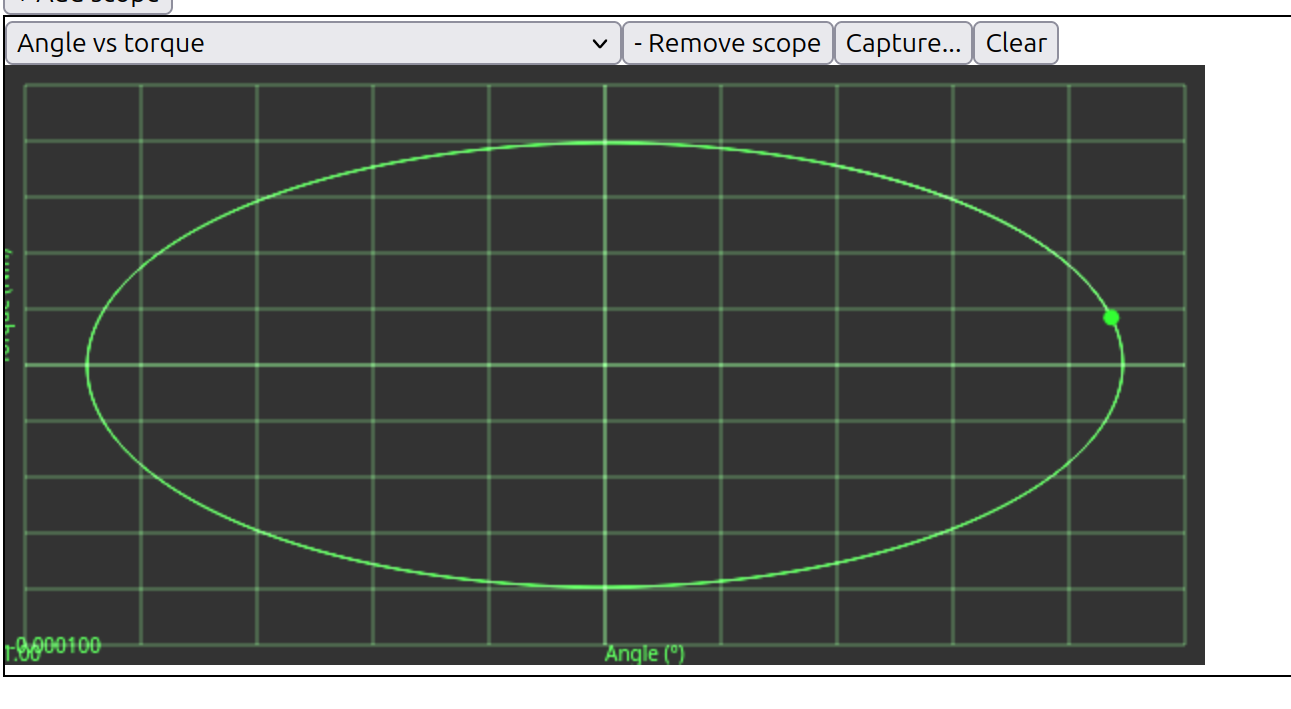This screenshot has height=709, width=1291.
Task: Expand the scope type chevron arrow
Action: [600, 44]
